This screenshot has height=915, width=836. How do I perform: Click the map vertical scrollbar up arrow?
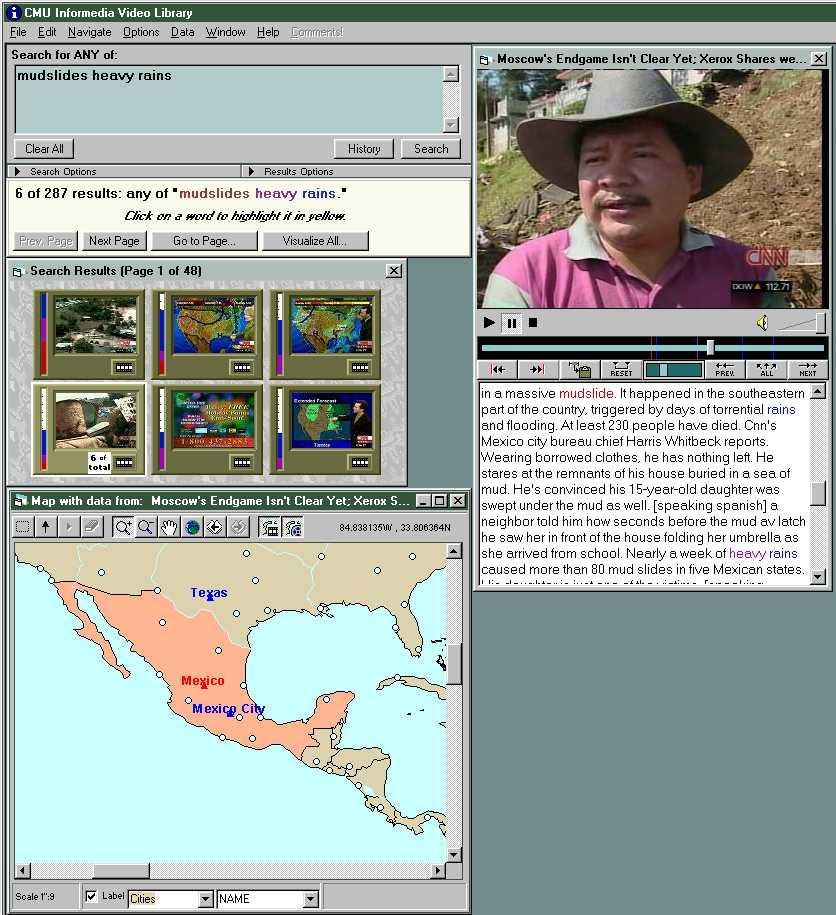(x=454, y=551)
